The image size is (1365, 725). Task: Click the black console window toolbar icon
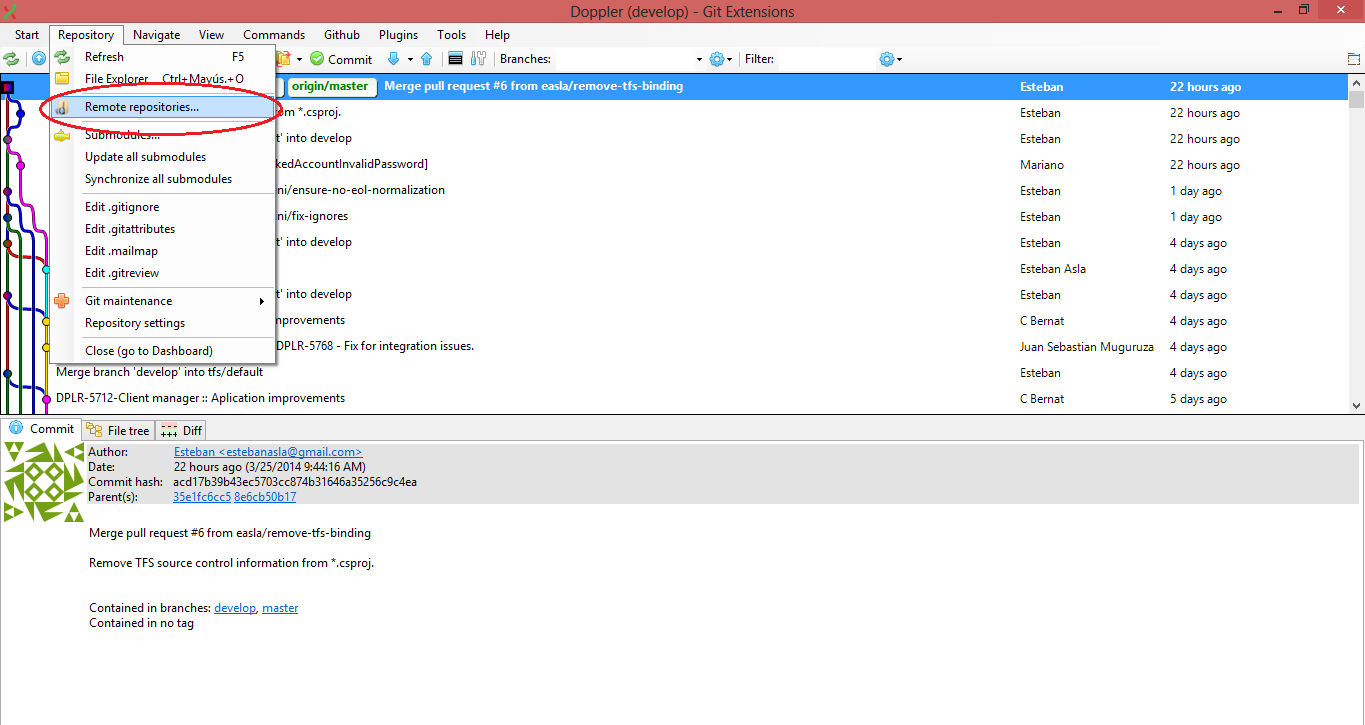455,59
